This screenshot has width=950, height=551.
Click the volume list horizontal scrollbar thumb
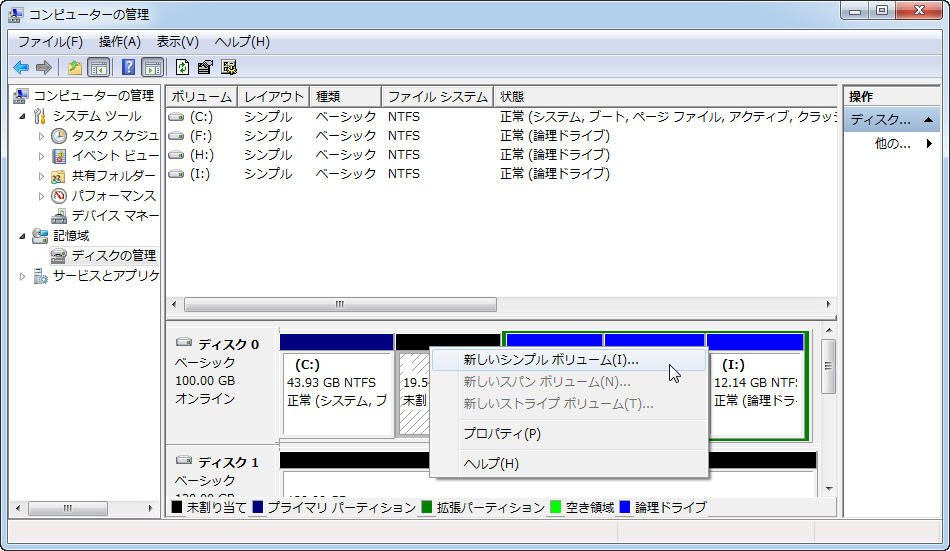340,304
